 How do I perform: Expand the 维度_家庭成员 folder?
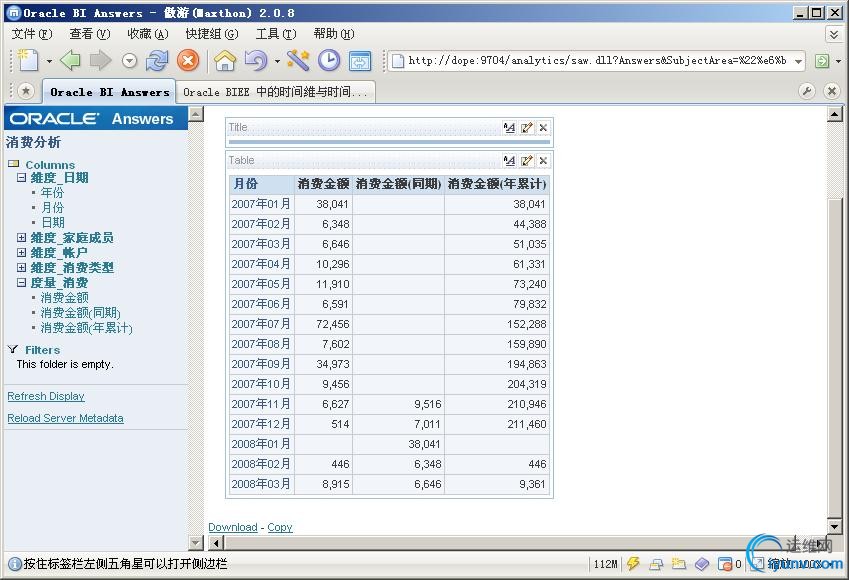click(x=21, y=237)
